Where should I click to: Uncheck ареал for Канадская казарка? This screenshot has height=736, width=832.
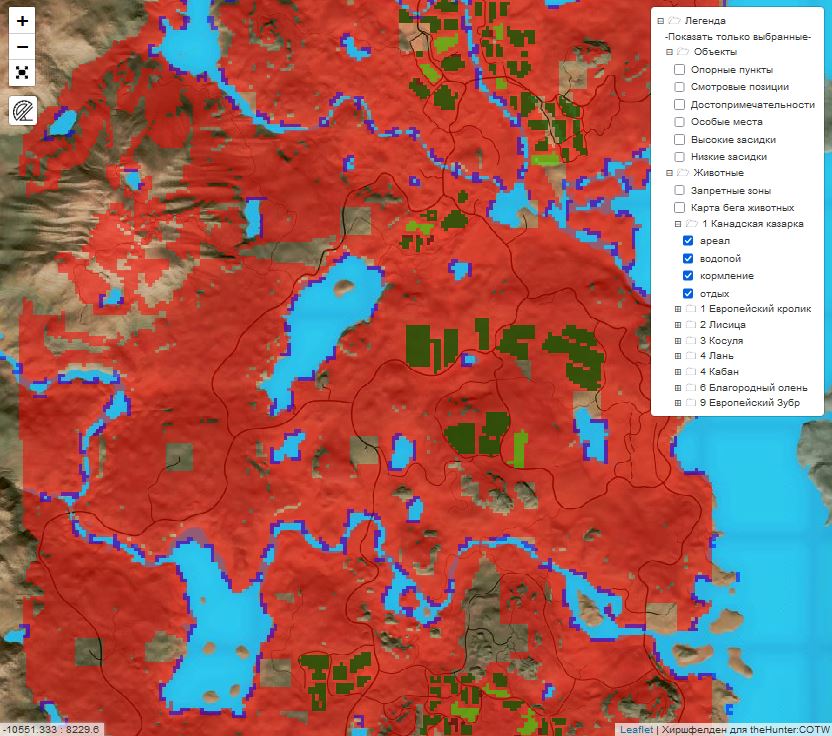click(688, 240)
